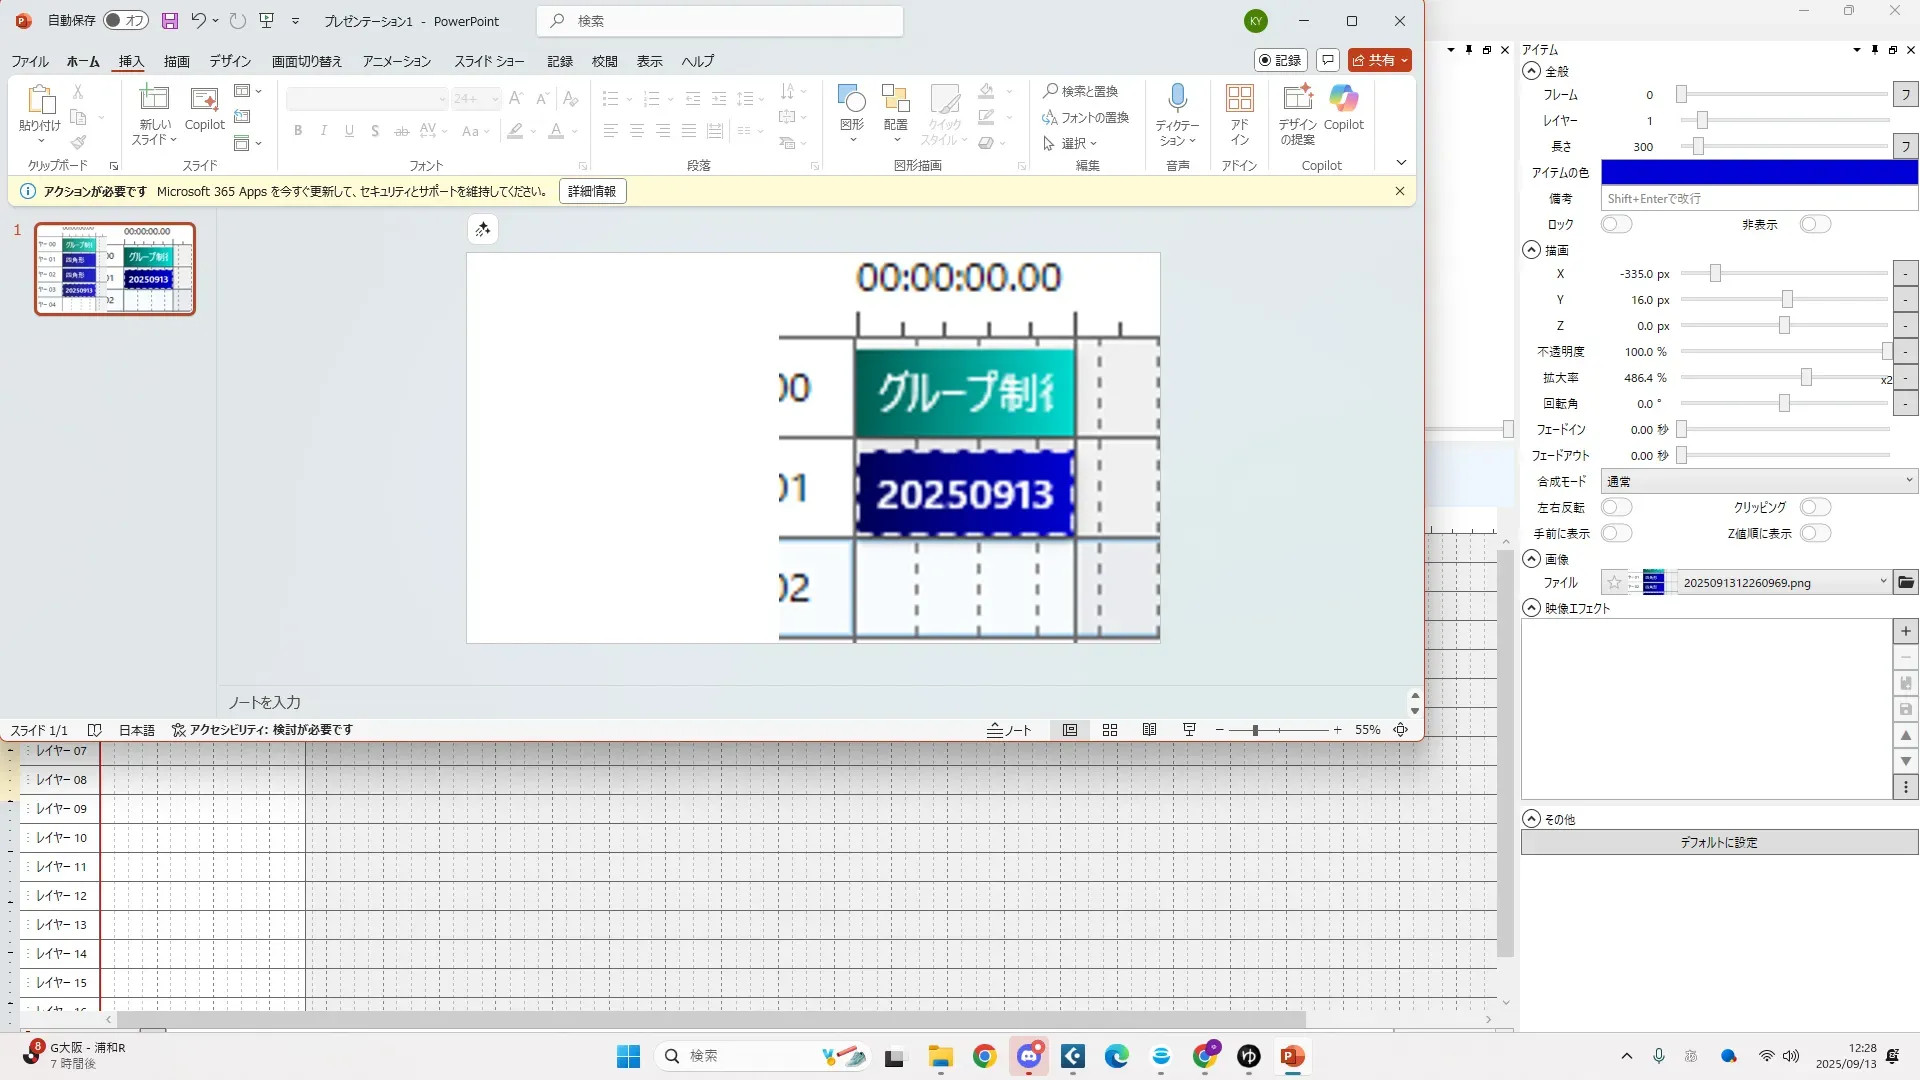Viewport: 1920px width, 1080px height.
Task: Click the 詳細情報 button
Action: pos(592,191)
